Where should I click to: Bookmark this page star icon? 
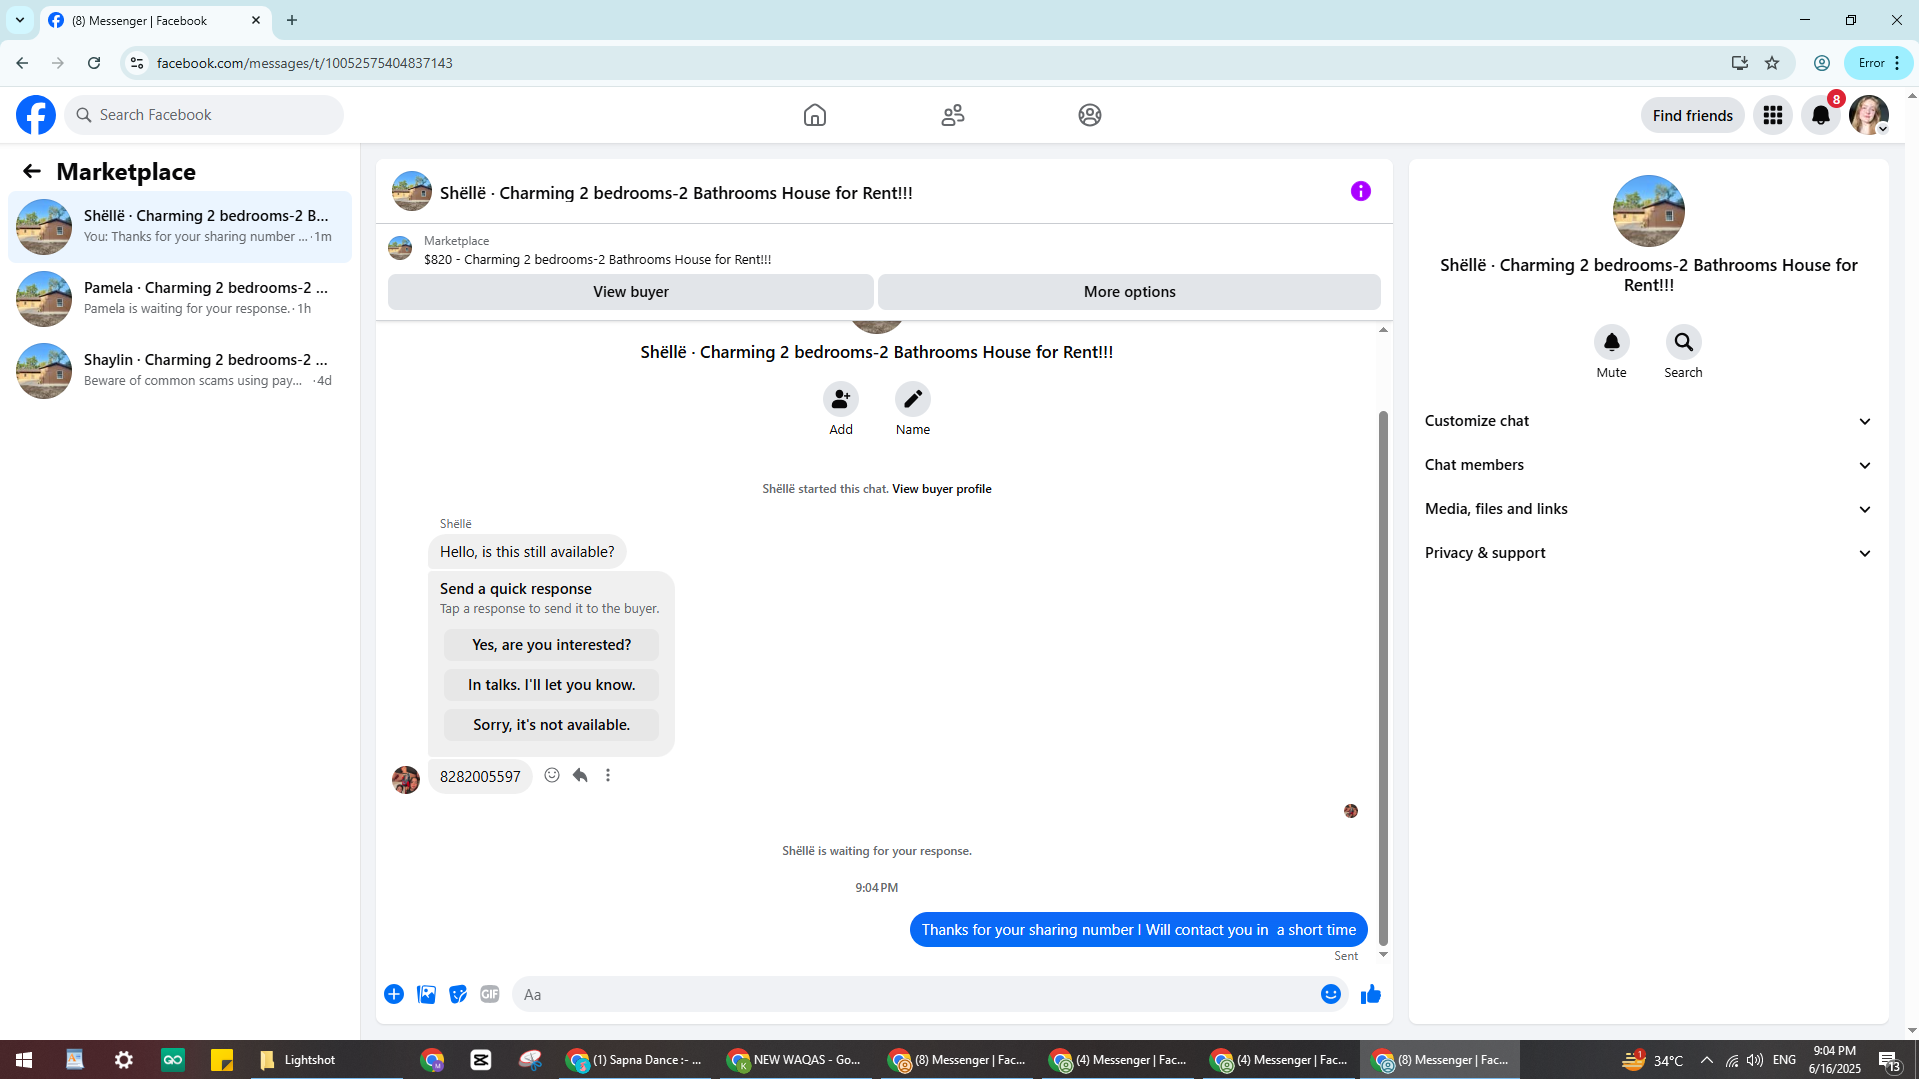point(1772,63)
